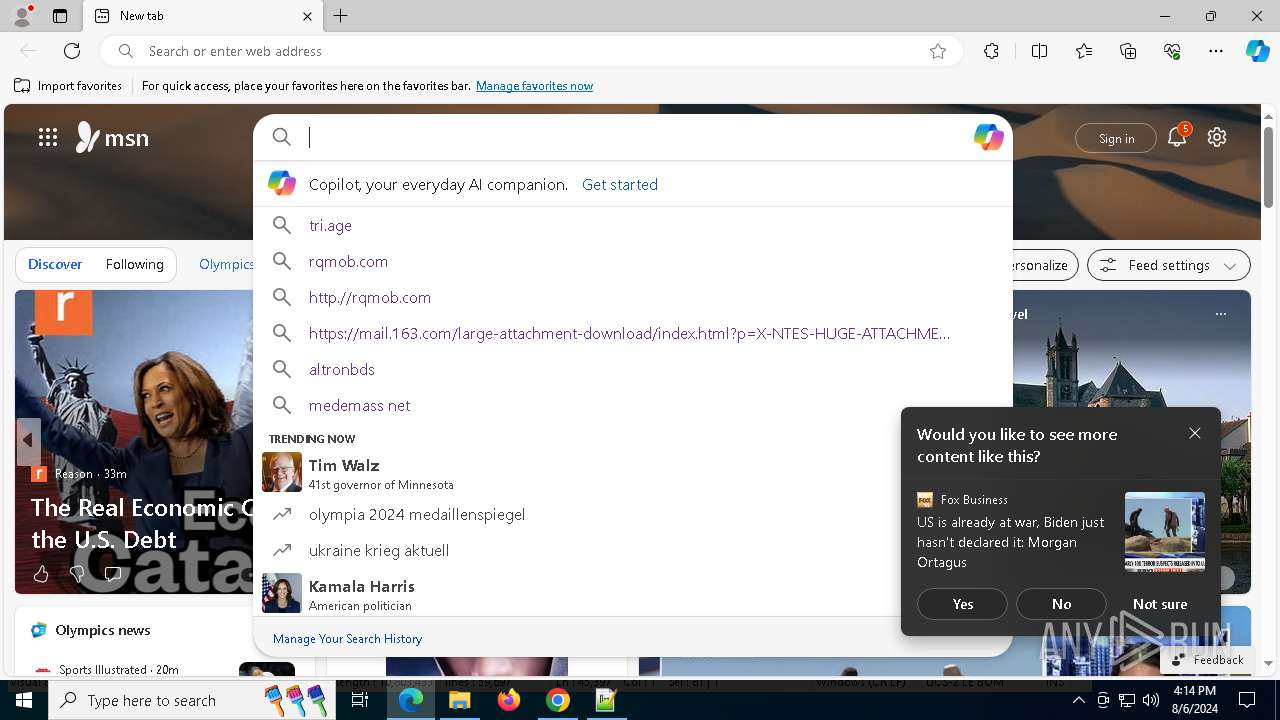The width and height of the screenshot is (1280, 720).
Task: Dislike the Real Economic article
Action: point(77,574)
